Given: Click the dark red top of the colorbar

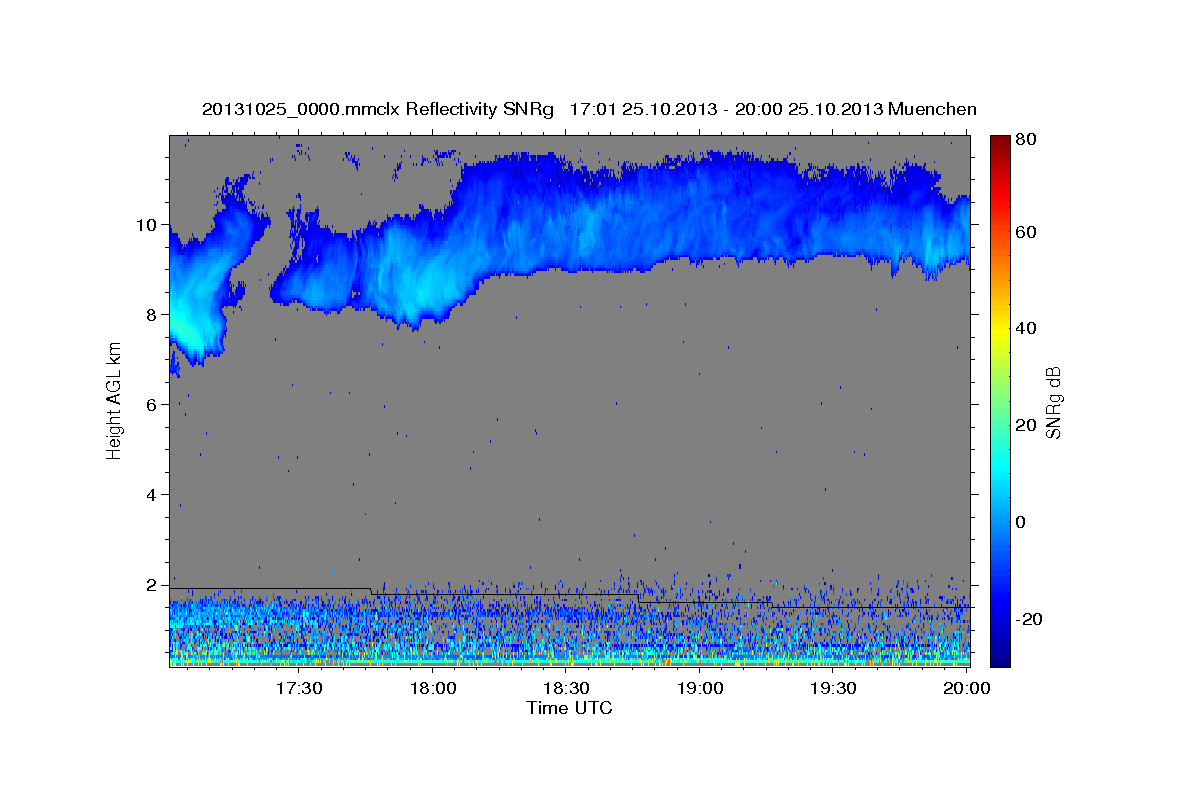Looking at the screenshot, I should point(1000,143).
